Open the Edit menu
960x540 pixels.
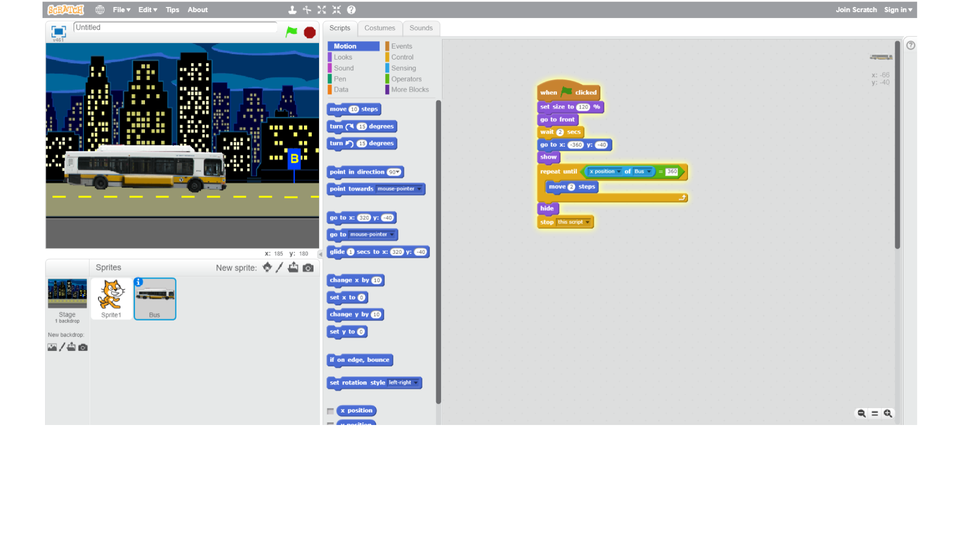147,10
